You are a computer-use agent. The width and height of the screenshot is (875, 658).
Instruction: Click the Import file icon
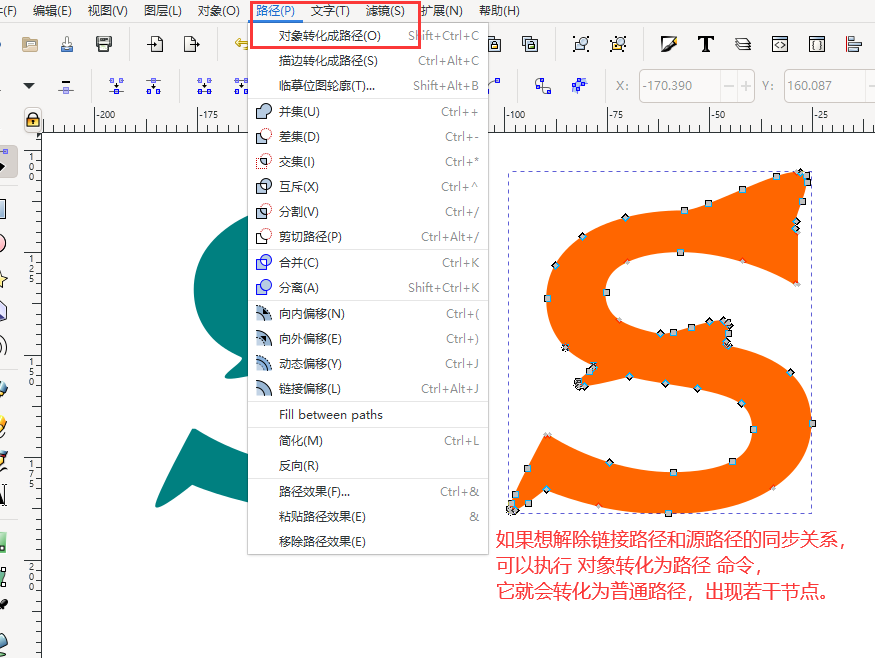click(x=155, y=44)
